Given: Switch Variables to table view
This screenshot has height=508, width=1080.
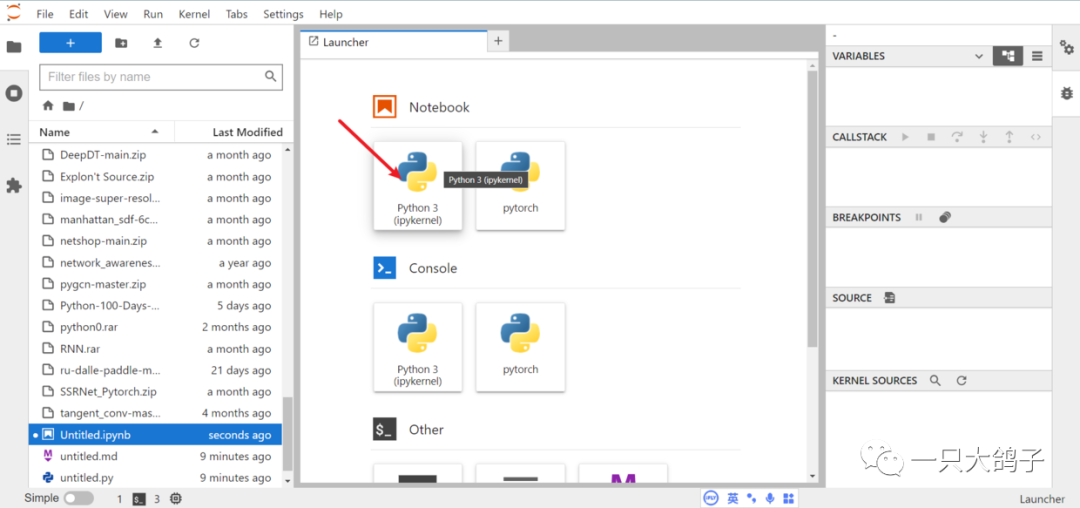Looking at the screenshot, I should pos(1037,56).
